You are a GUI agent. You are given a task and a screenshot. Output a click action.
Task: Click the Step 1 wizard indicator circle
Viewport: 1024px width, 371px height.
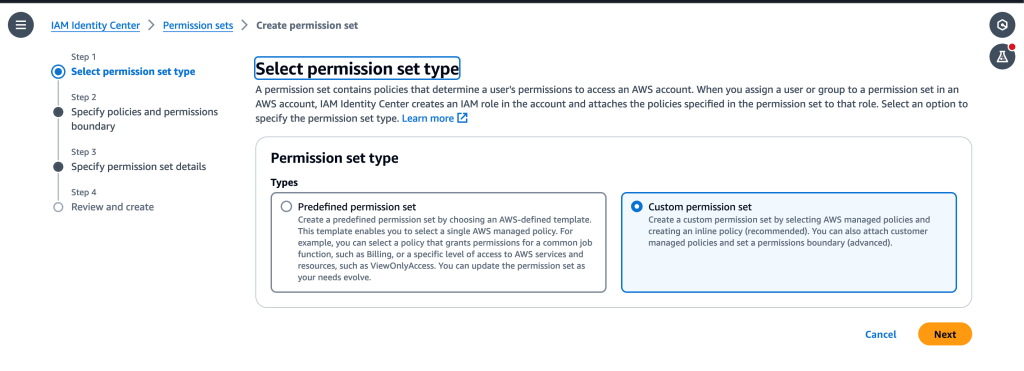(58, 72)
